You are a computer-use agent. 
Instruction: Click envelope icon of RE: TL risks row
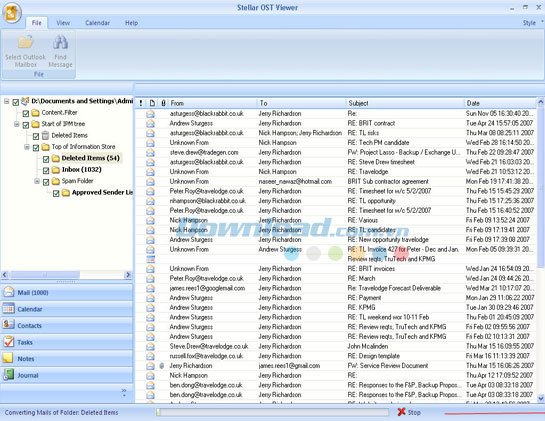pos(150,133)
